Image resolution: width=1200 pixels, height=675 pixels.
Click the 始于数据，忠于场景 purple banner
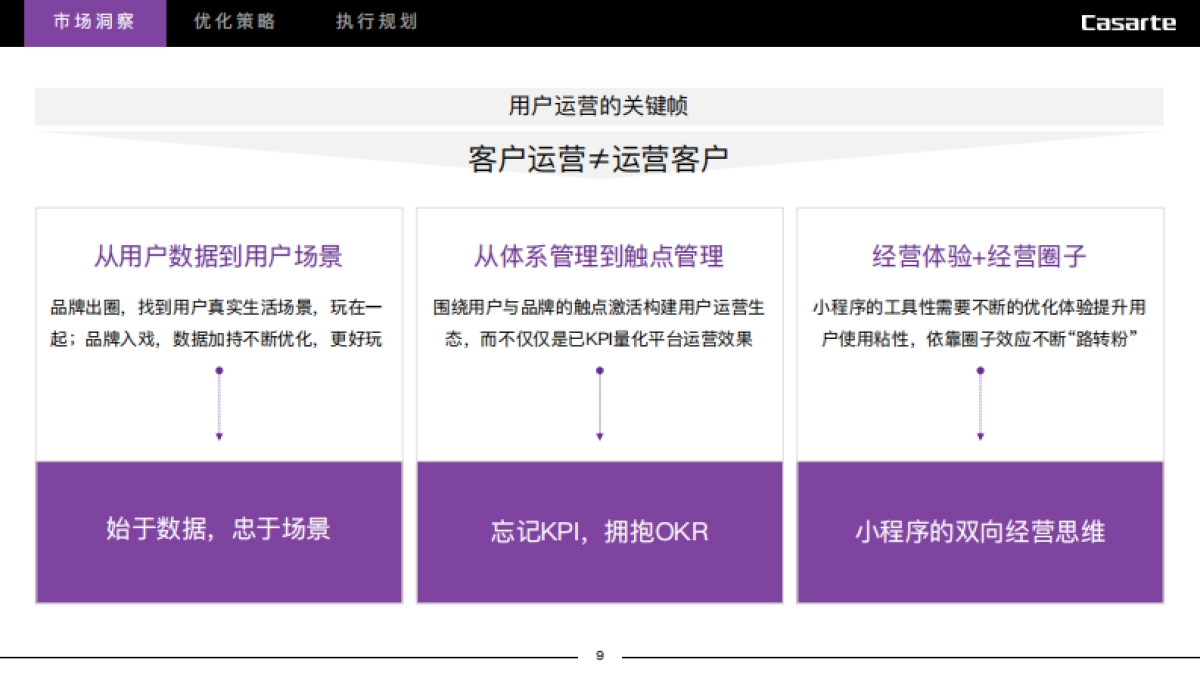(x=216, y=531)
